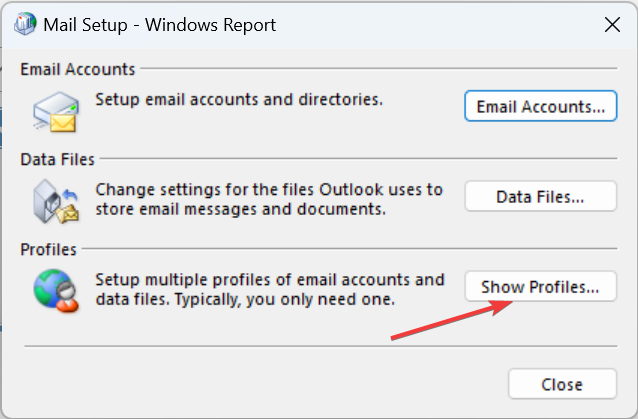
Task: Open Show Profiles... list
Action: (541, 286)
